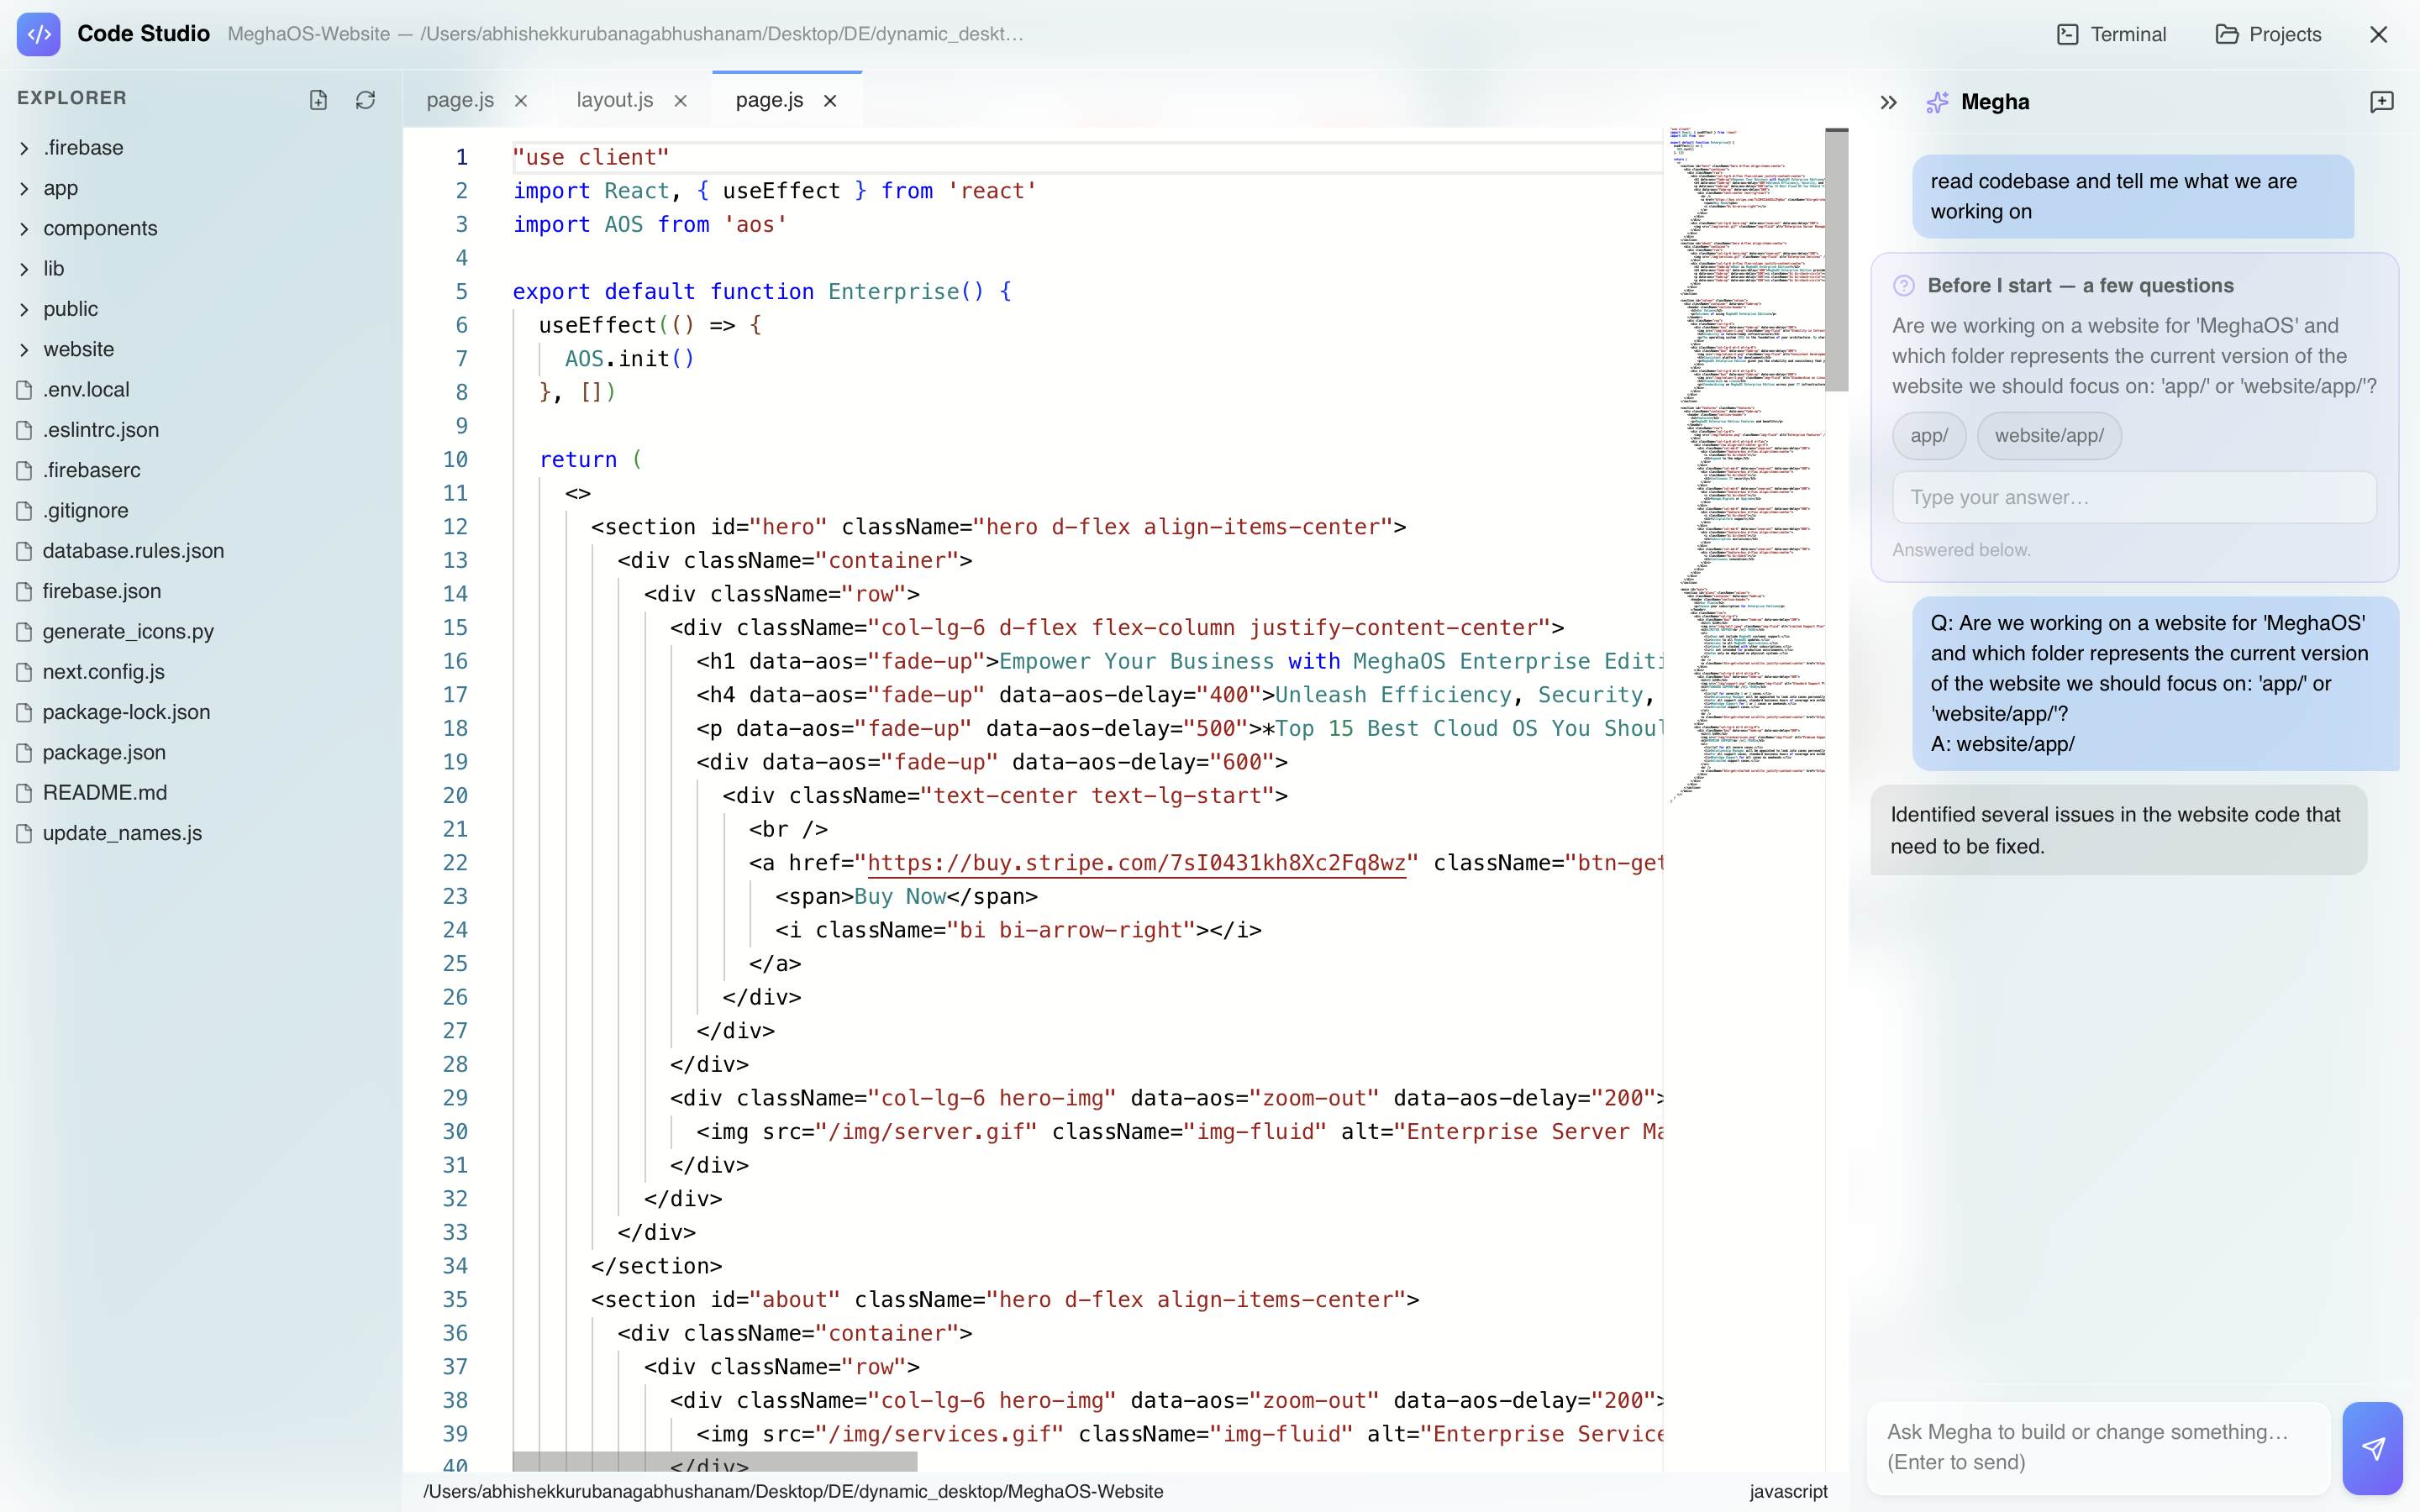Click the project path in status bar
The image size is (2420, 1512).
(x=793, y=1491)
